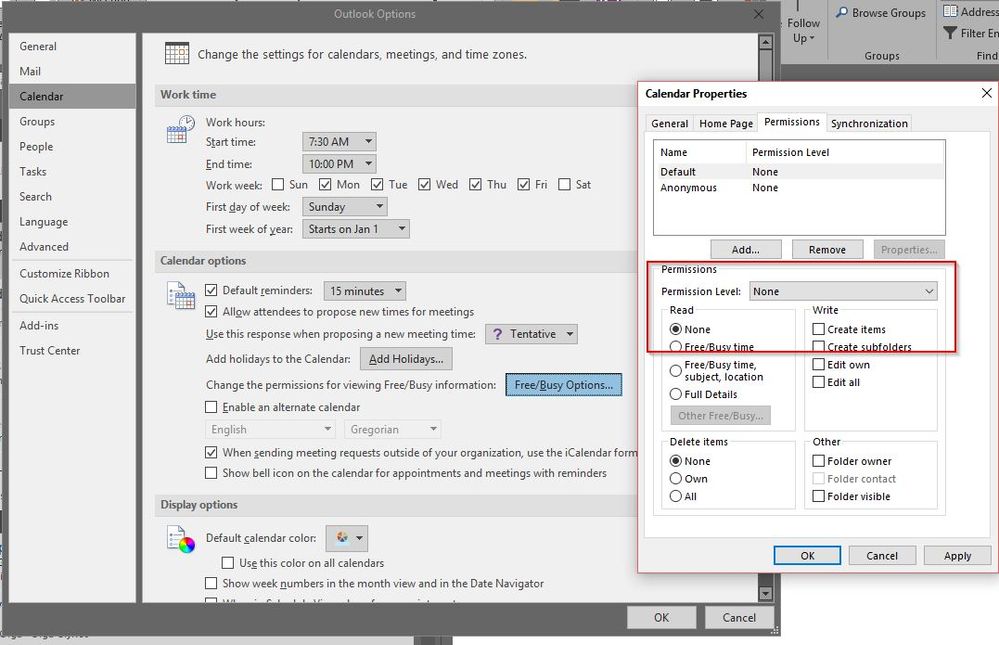Select Own under Delete items
The width and height of the screenshot is (999, 645).
676,478
